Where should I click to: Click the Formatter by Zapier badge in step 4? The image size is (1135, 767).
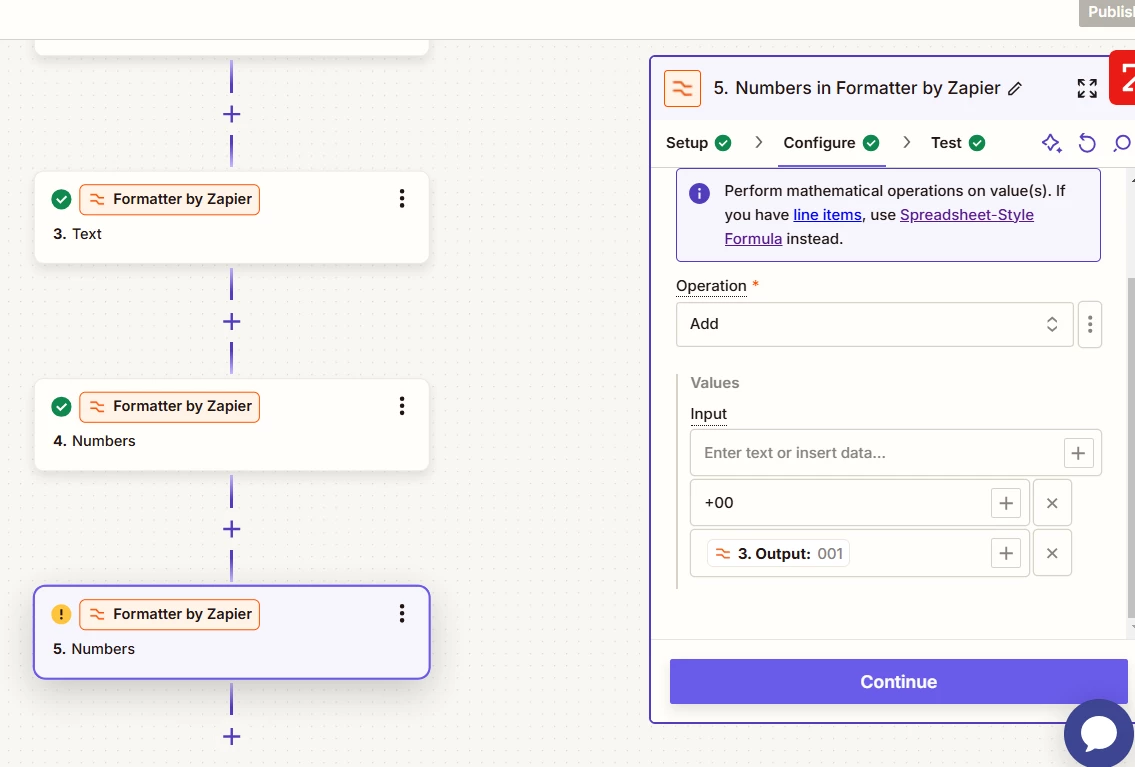(169, 407)
